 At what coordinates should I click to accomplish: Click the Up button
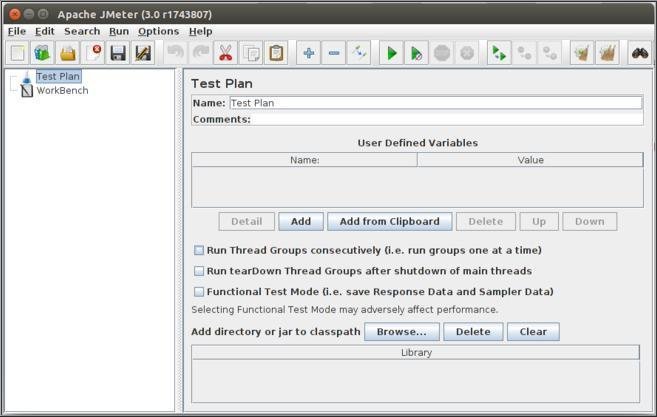(539, 221)
